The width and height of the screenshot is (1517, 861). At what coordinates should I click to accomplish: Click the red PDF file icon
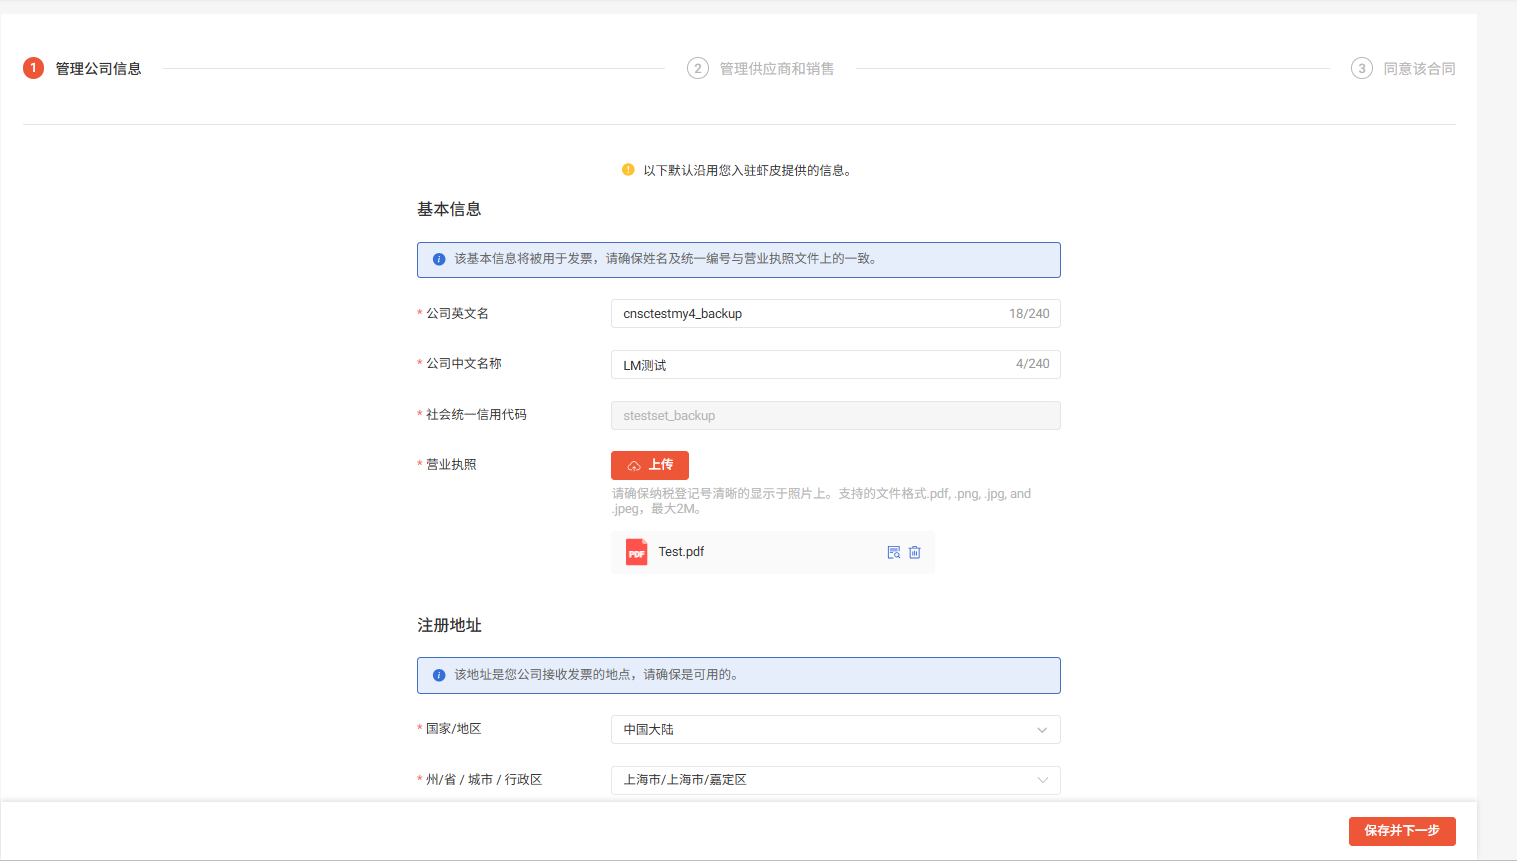[x=636, y=552]
